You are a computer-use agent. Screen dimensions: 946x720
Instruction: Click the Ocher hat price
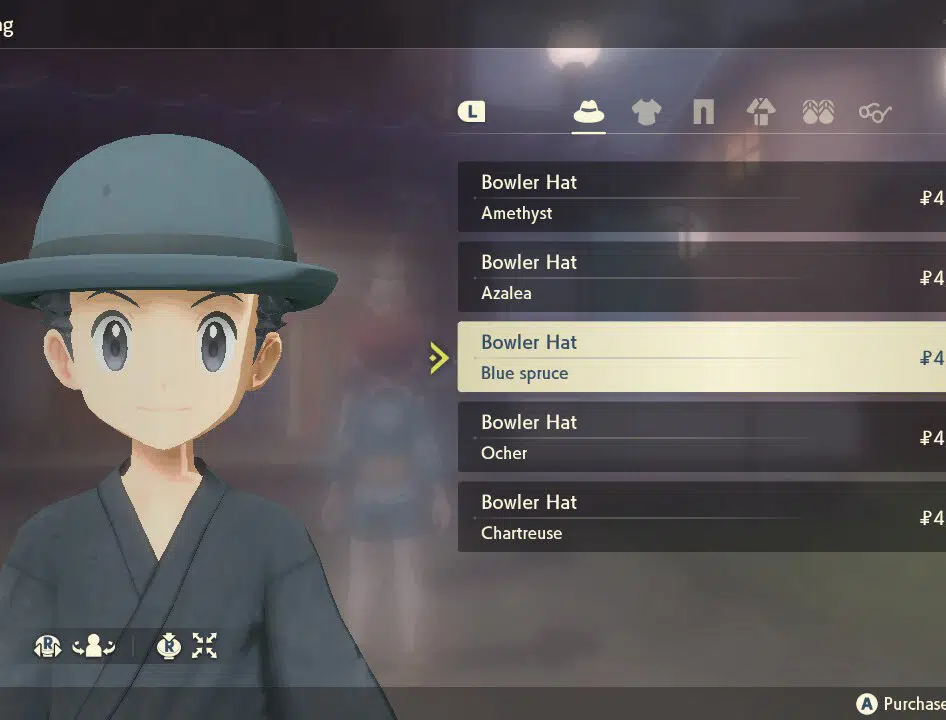pos(932,438)
